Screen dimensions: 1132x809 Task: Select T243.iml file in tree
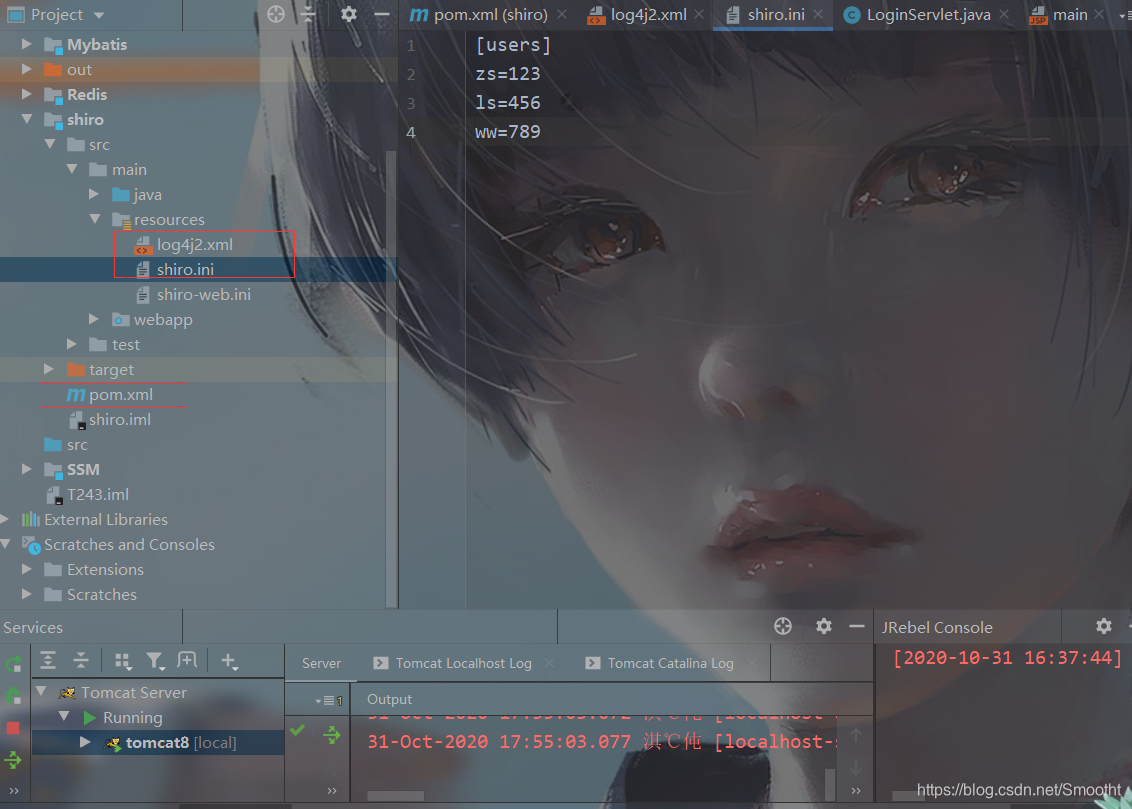(x=87, y=494)
